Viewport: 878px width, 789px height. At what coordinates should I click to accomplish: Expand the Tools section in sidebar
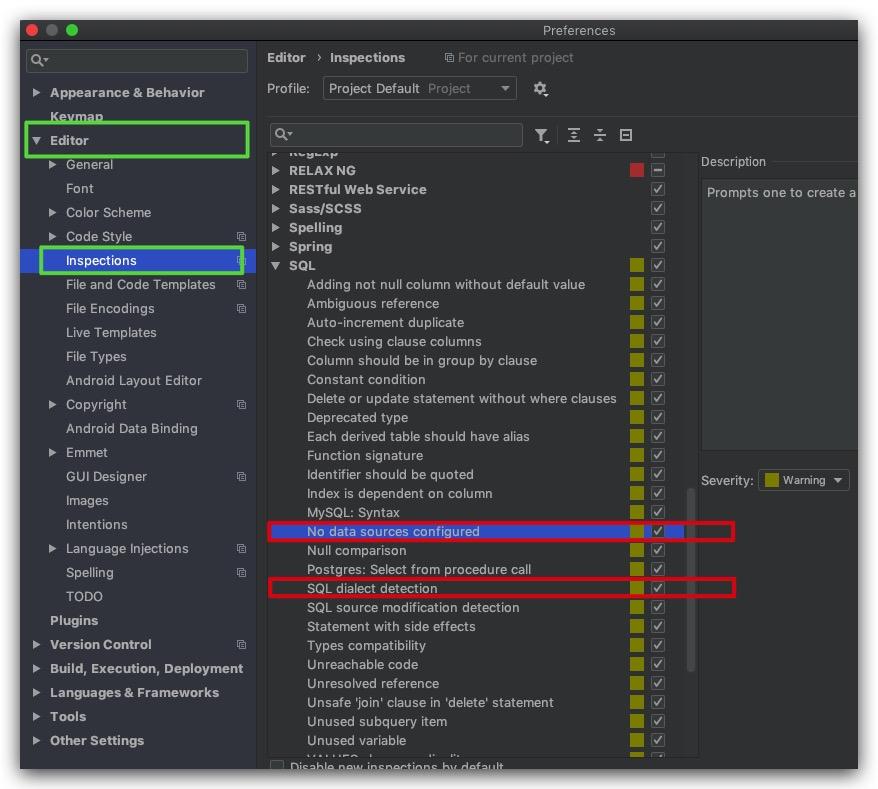pos(36,717)
